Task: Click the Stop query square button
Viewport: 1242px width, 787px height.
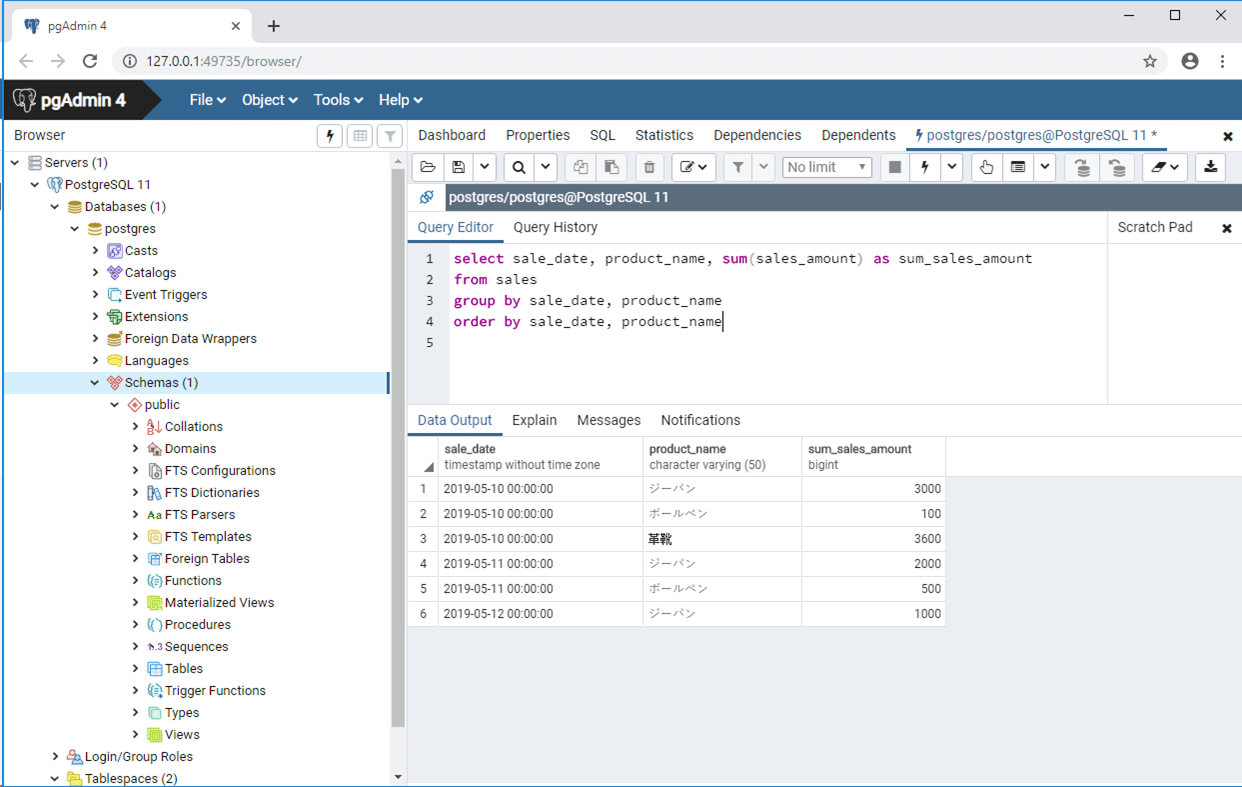Action: coord(895,167)
